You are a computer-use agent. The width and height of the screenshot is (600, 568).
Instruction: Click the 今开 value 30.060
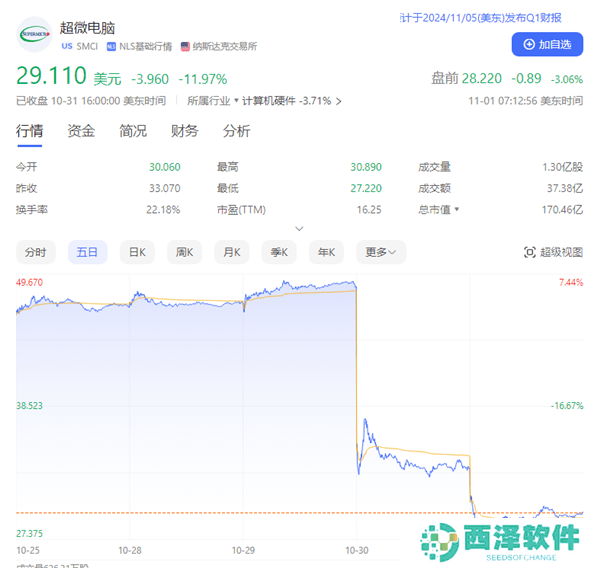click(165, 167)
